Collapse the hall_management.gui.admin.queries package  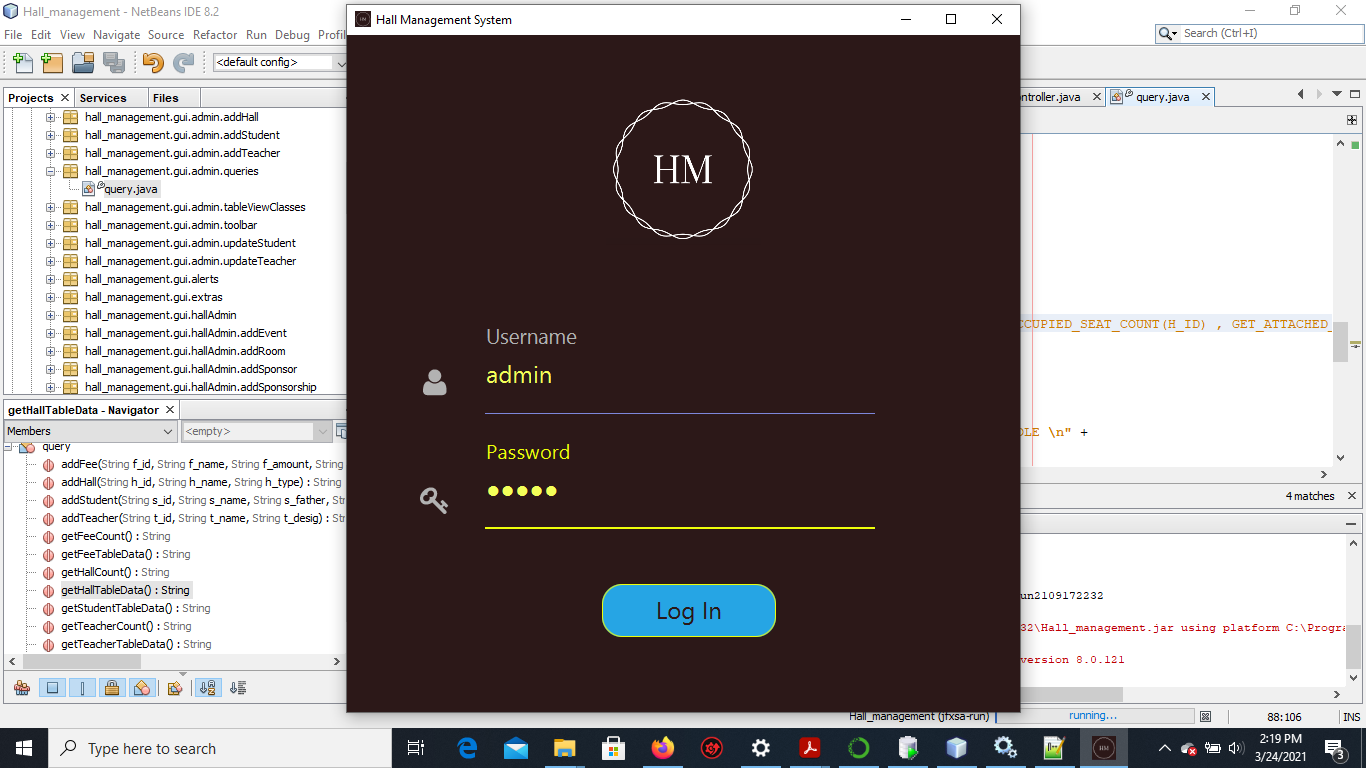point(49,170)
